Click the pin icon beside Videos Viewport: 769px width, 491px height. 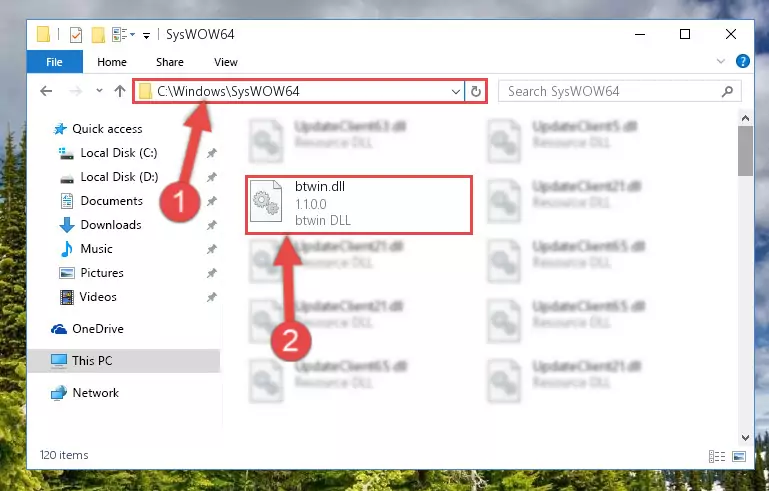tap(211, 297)
